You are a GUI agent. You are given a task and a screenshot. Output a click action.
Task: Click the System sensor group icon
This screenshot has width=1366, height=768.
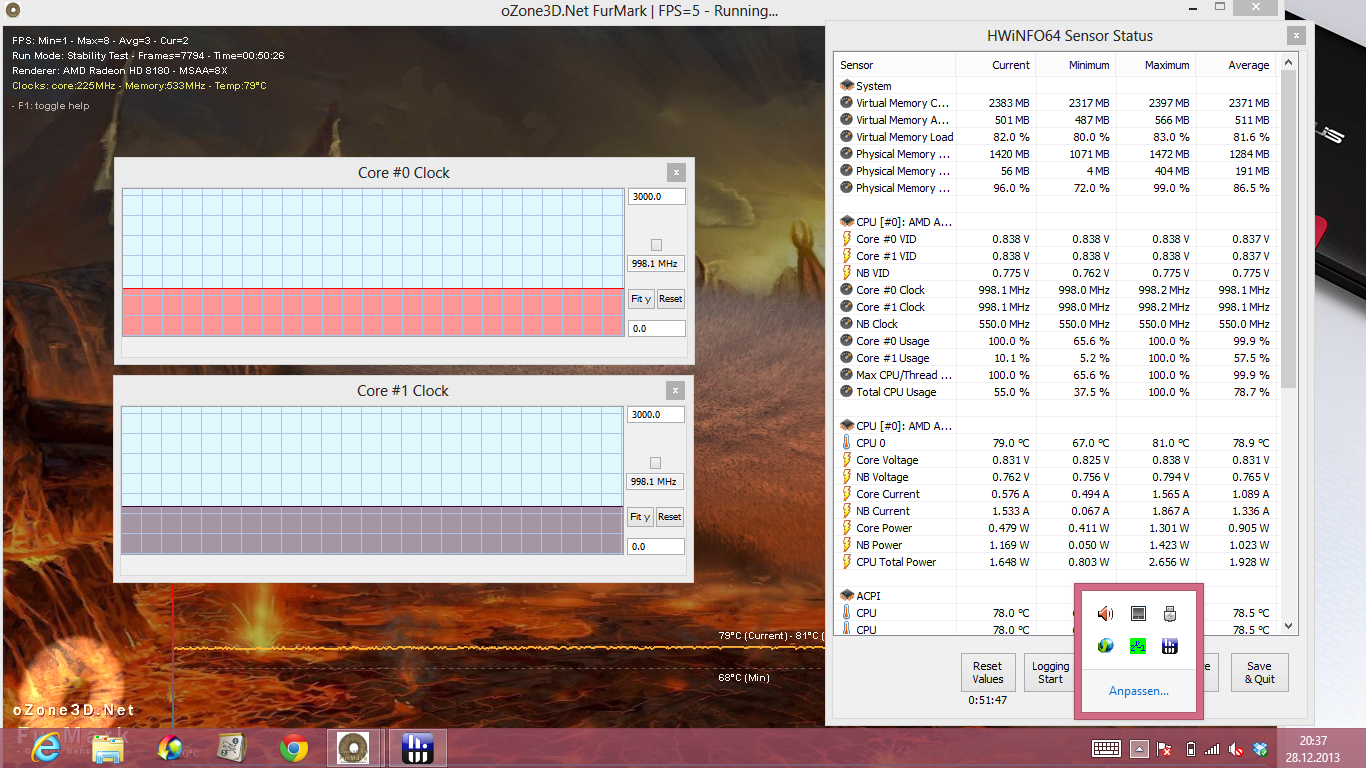[x=847, y=86]
